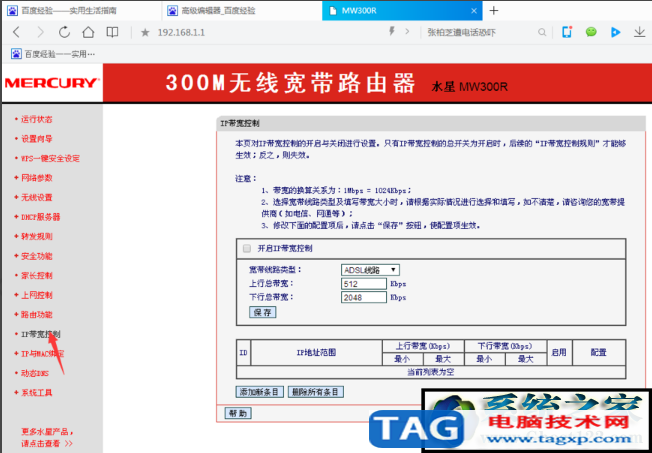This screenshot has width=652, height=453.
Task: Expand 安全功能 in the sidebar
Action: click(37, 256)
